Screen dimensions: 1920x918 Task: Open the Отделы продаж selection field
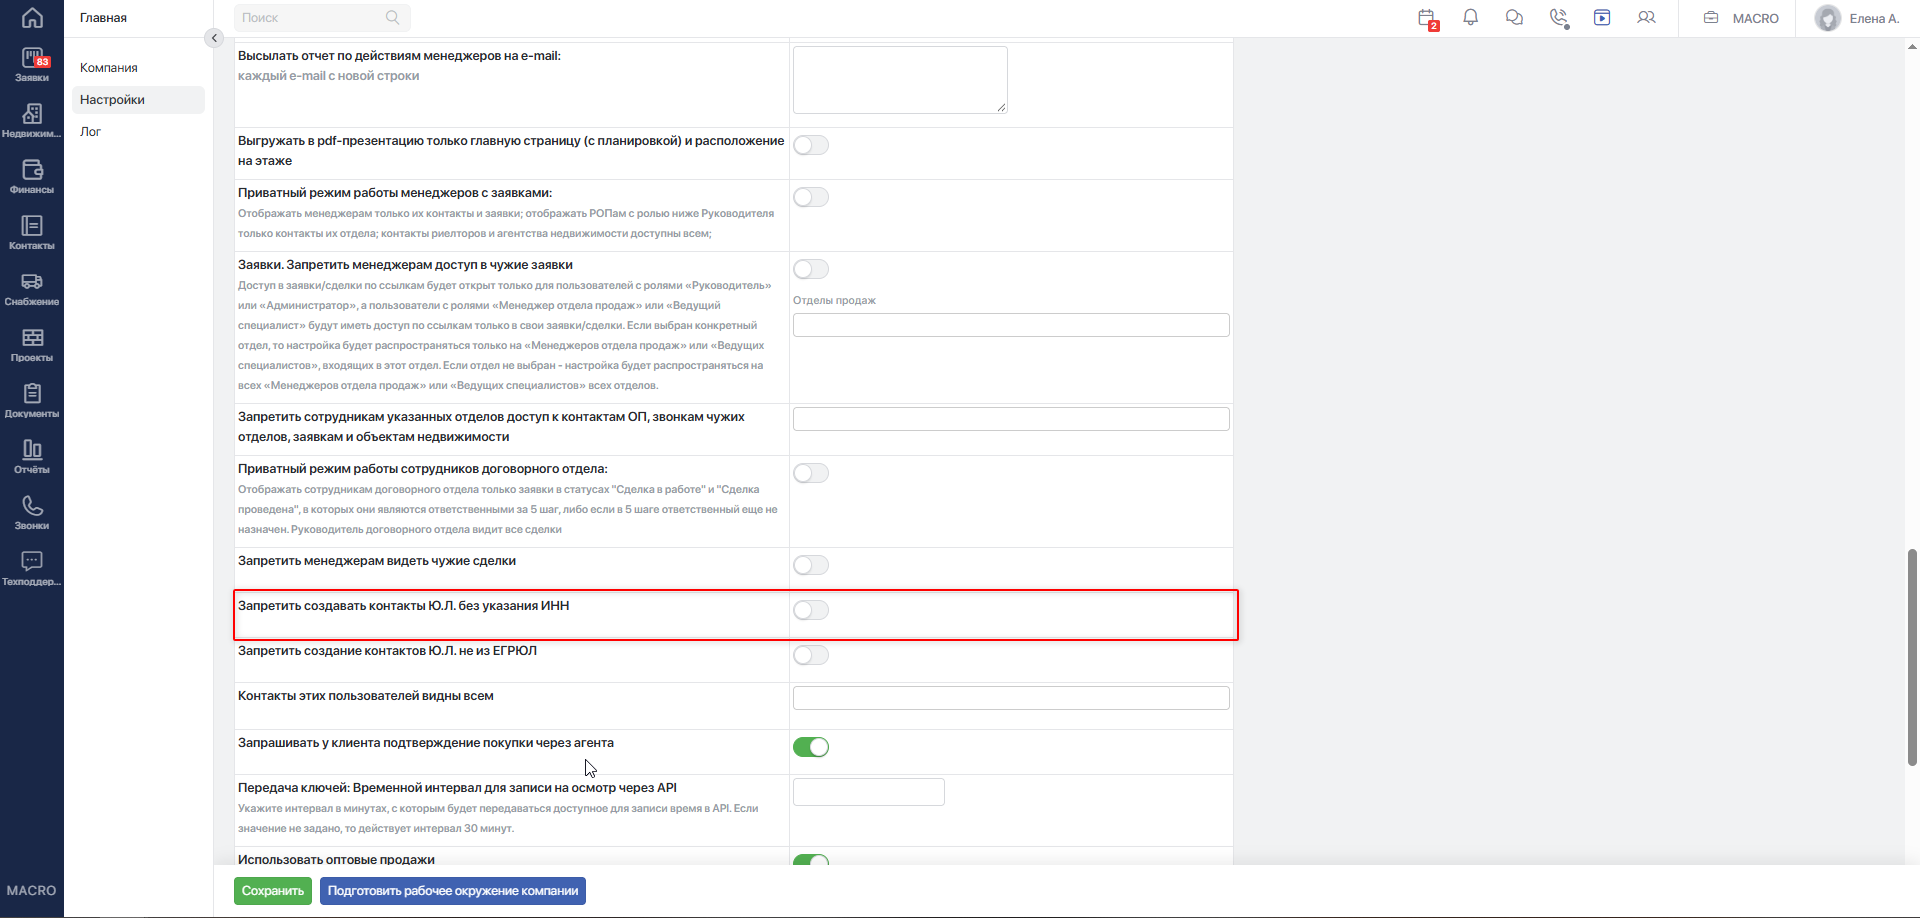1011,325
